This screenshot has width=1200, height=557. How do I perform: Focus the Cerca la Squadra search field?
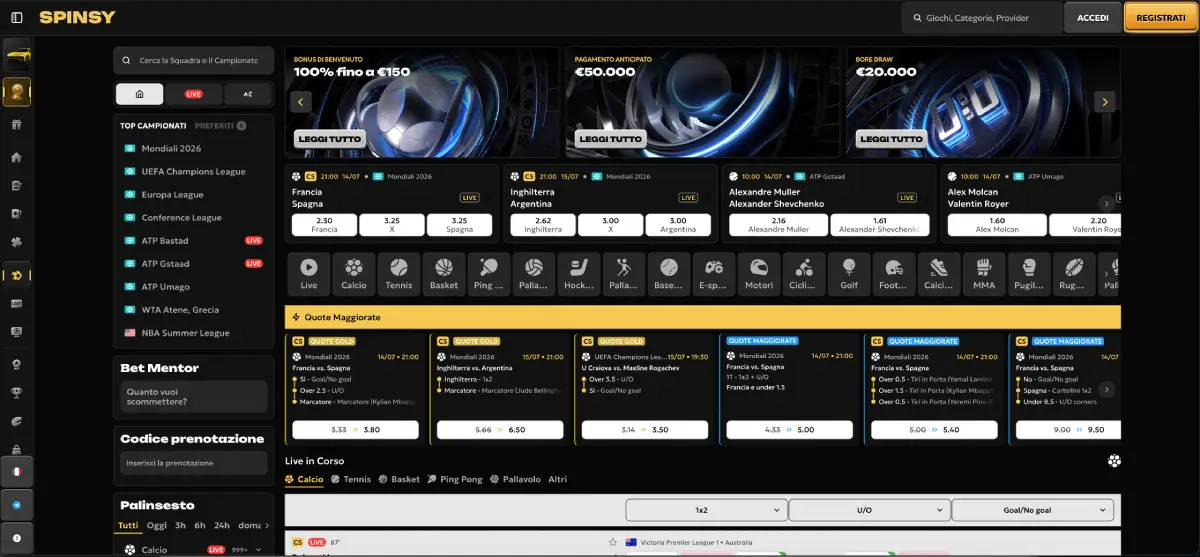[x=193, y=61]
